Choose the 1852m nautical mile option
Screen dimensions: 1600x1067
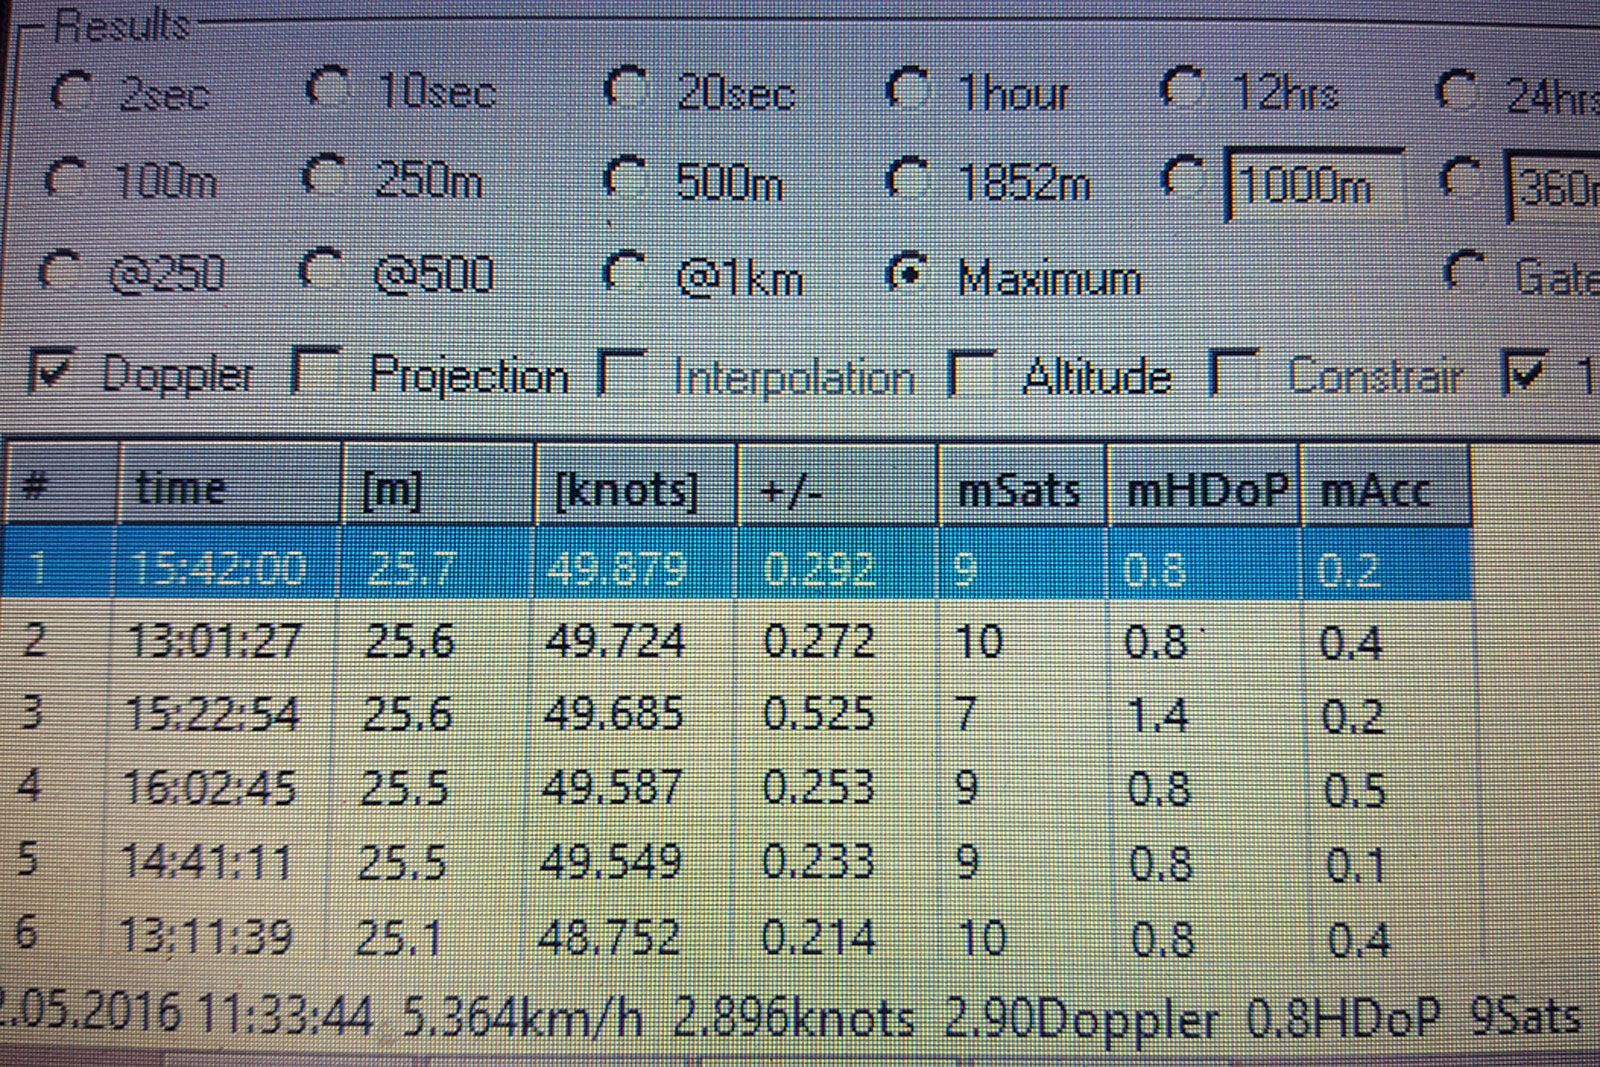point(909,181)
